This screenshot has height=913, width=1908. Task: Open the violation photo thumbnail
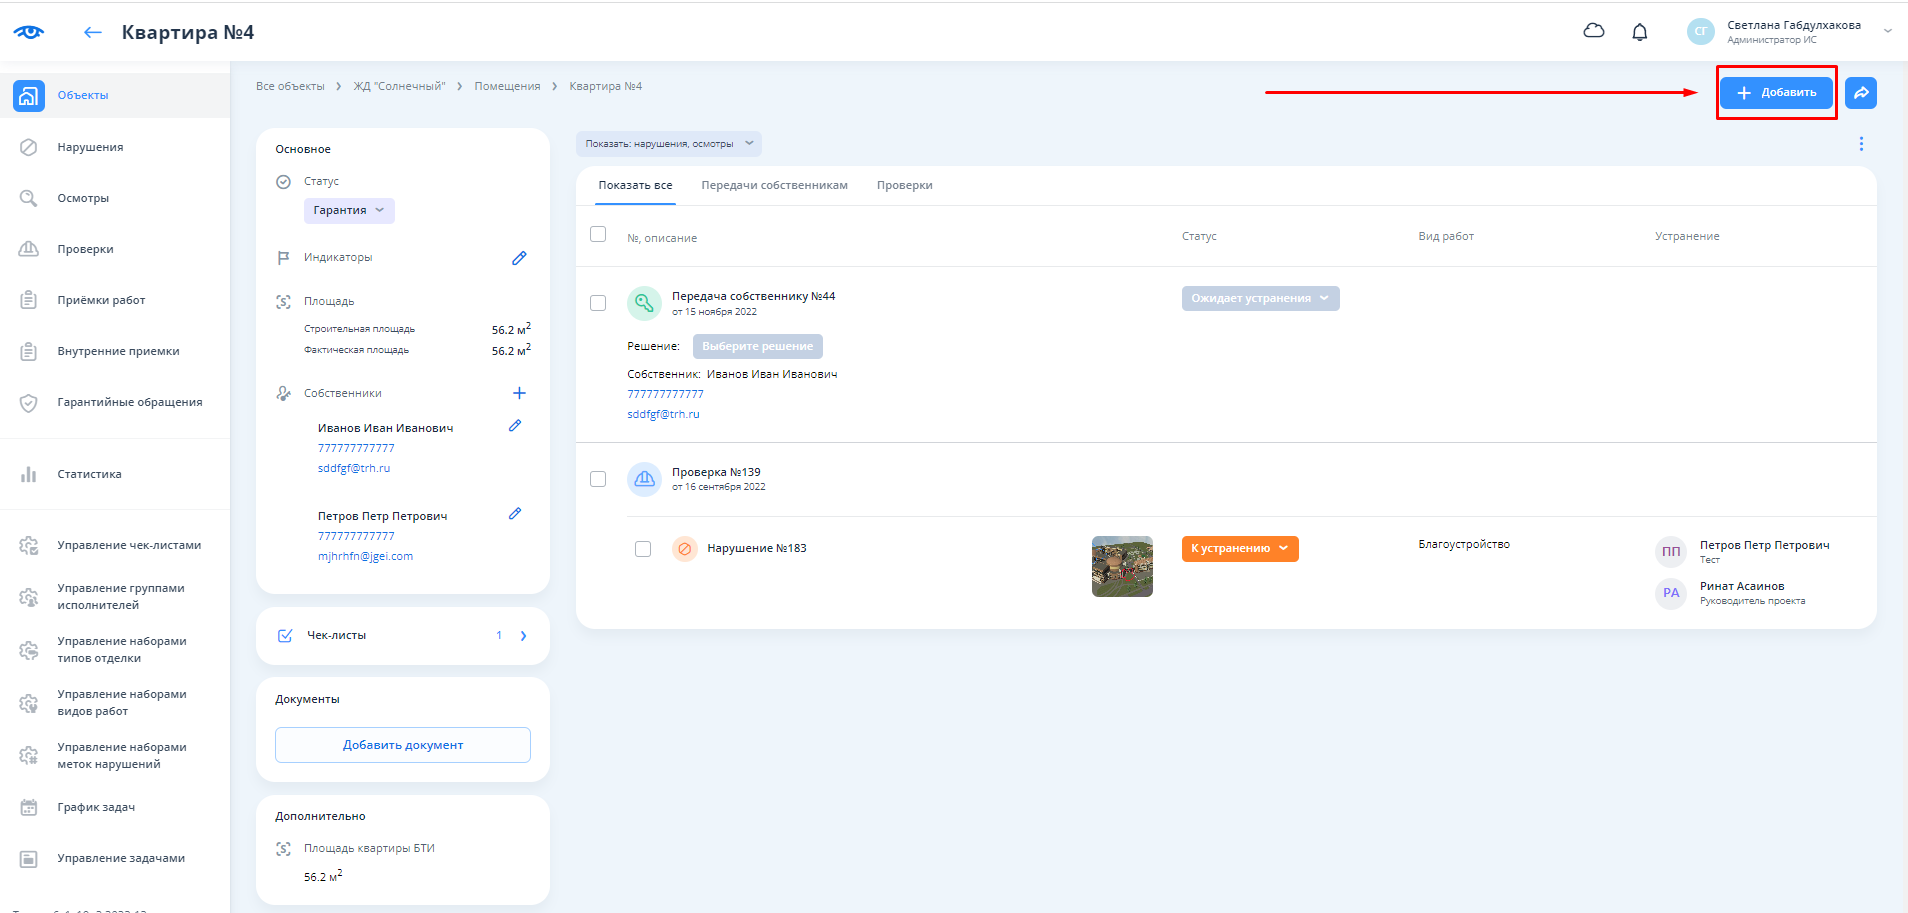tap(1122, 566)
